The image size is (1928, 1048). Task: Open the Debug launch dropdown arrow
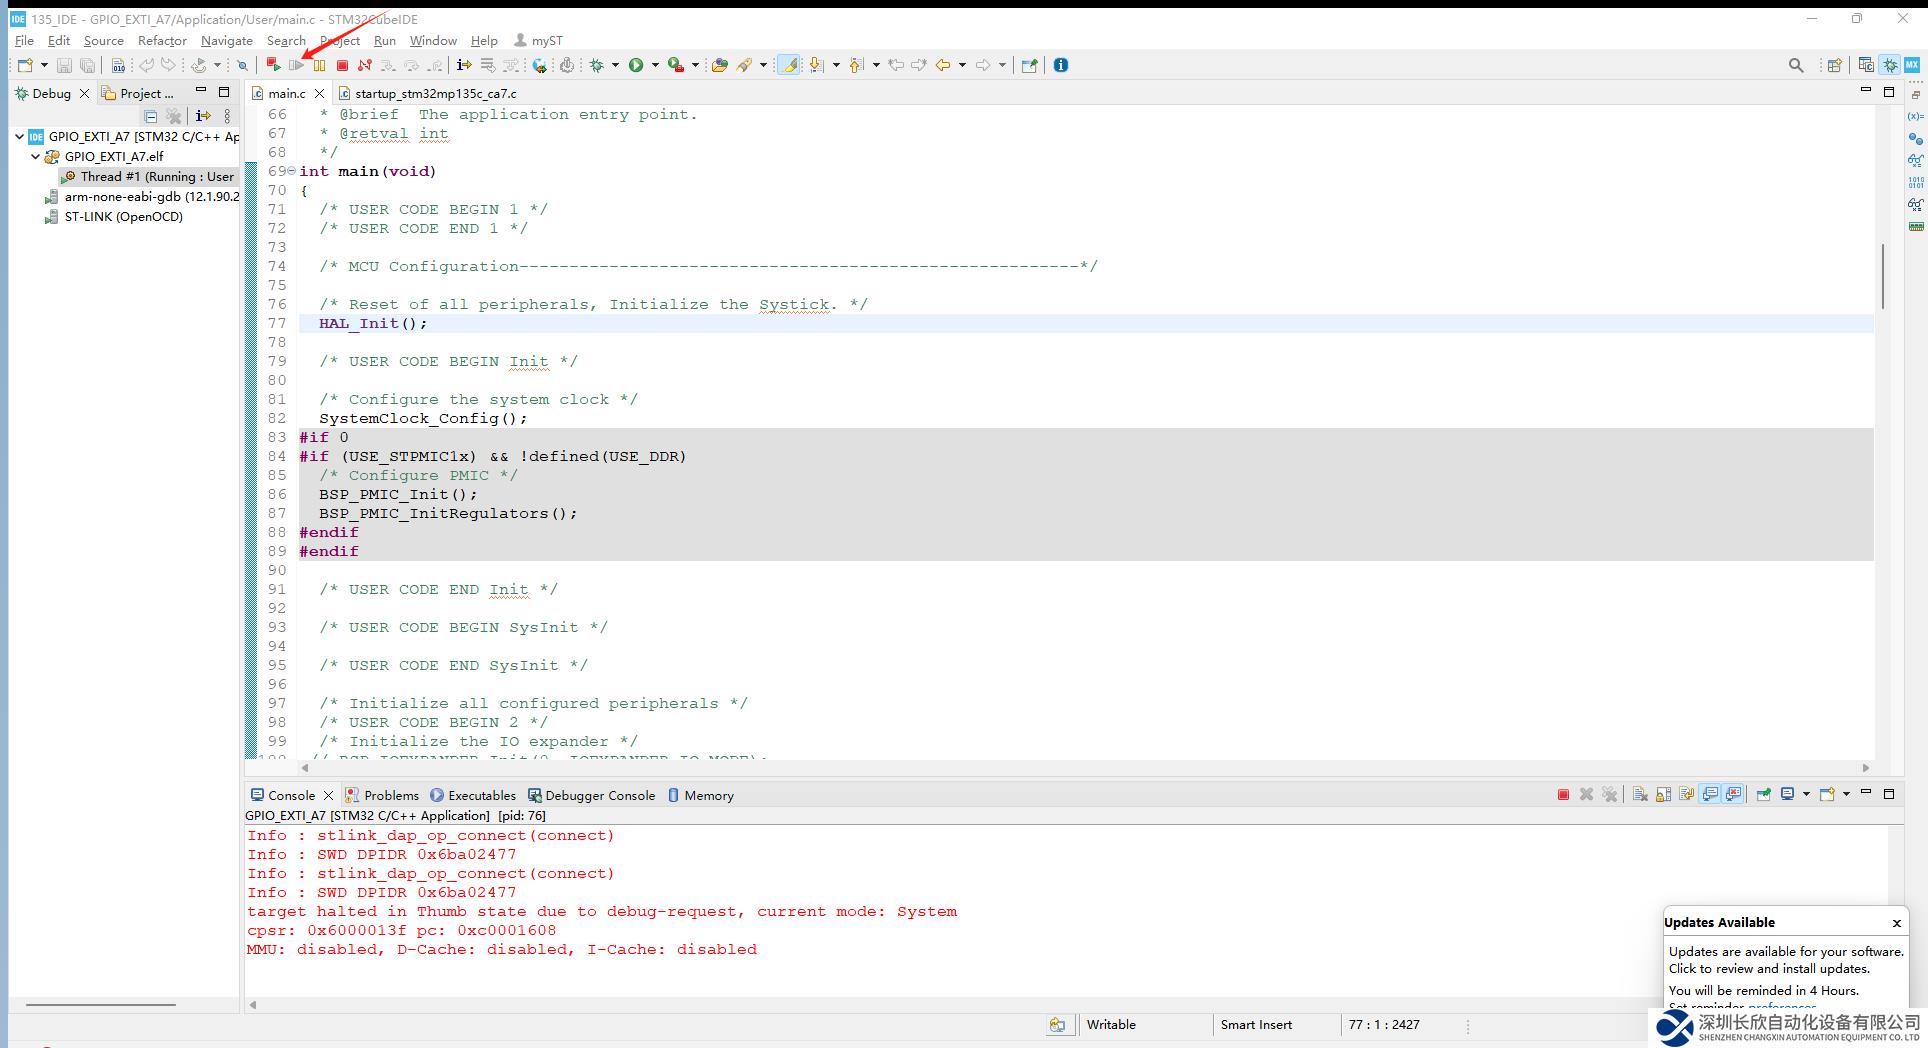(x=615, y=65)
